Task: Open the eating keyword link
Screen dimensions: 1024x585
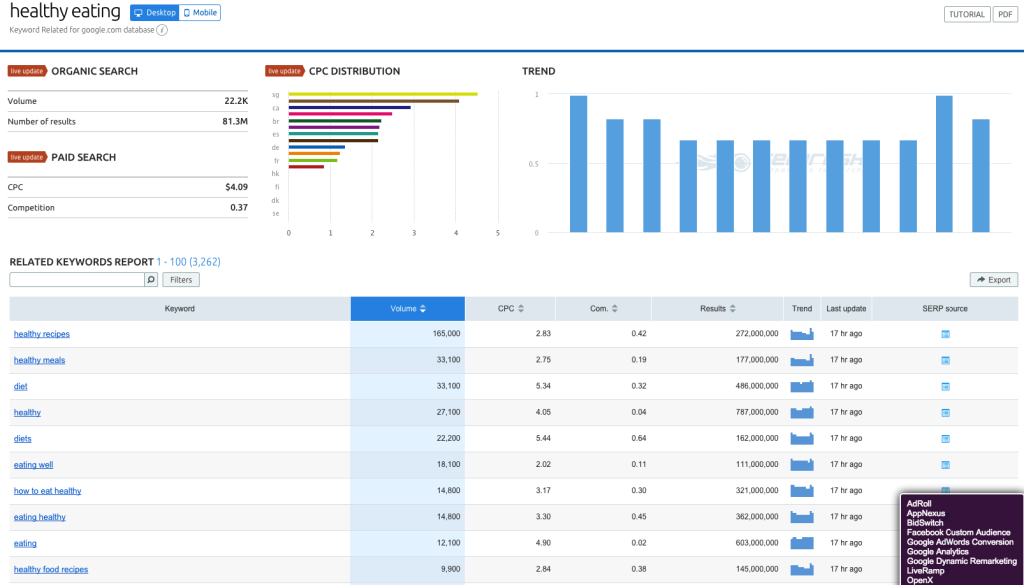Action: pyautogui.click(x=25, y=543)
